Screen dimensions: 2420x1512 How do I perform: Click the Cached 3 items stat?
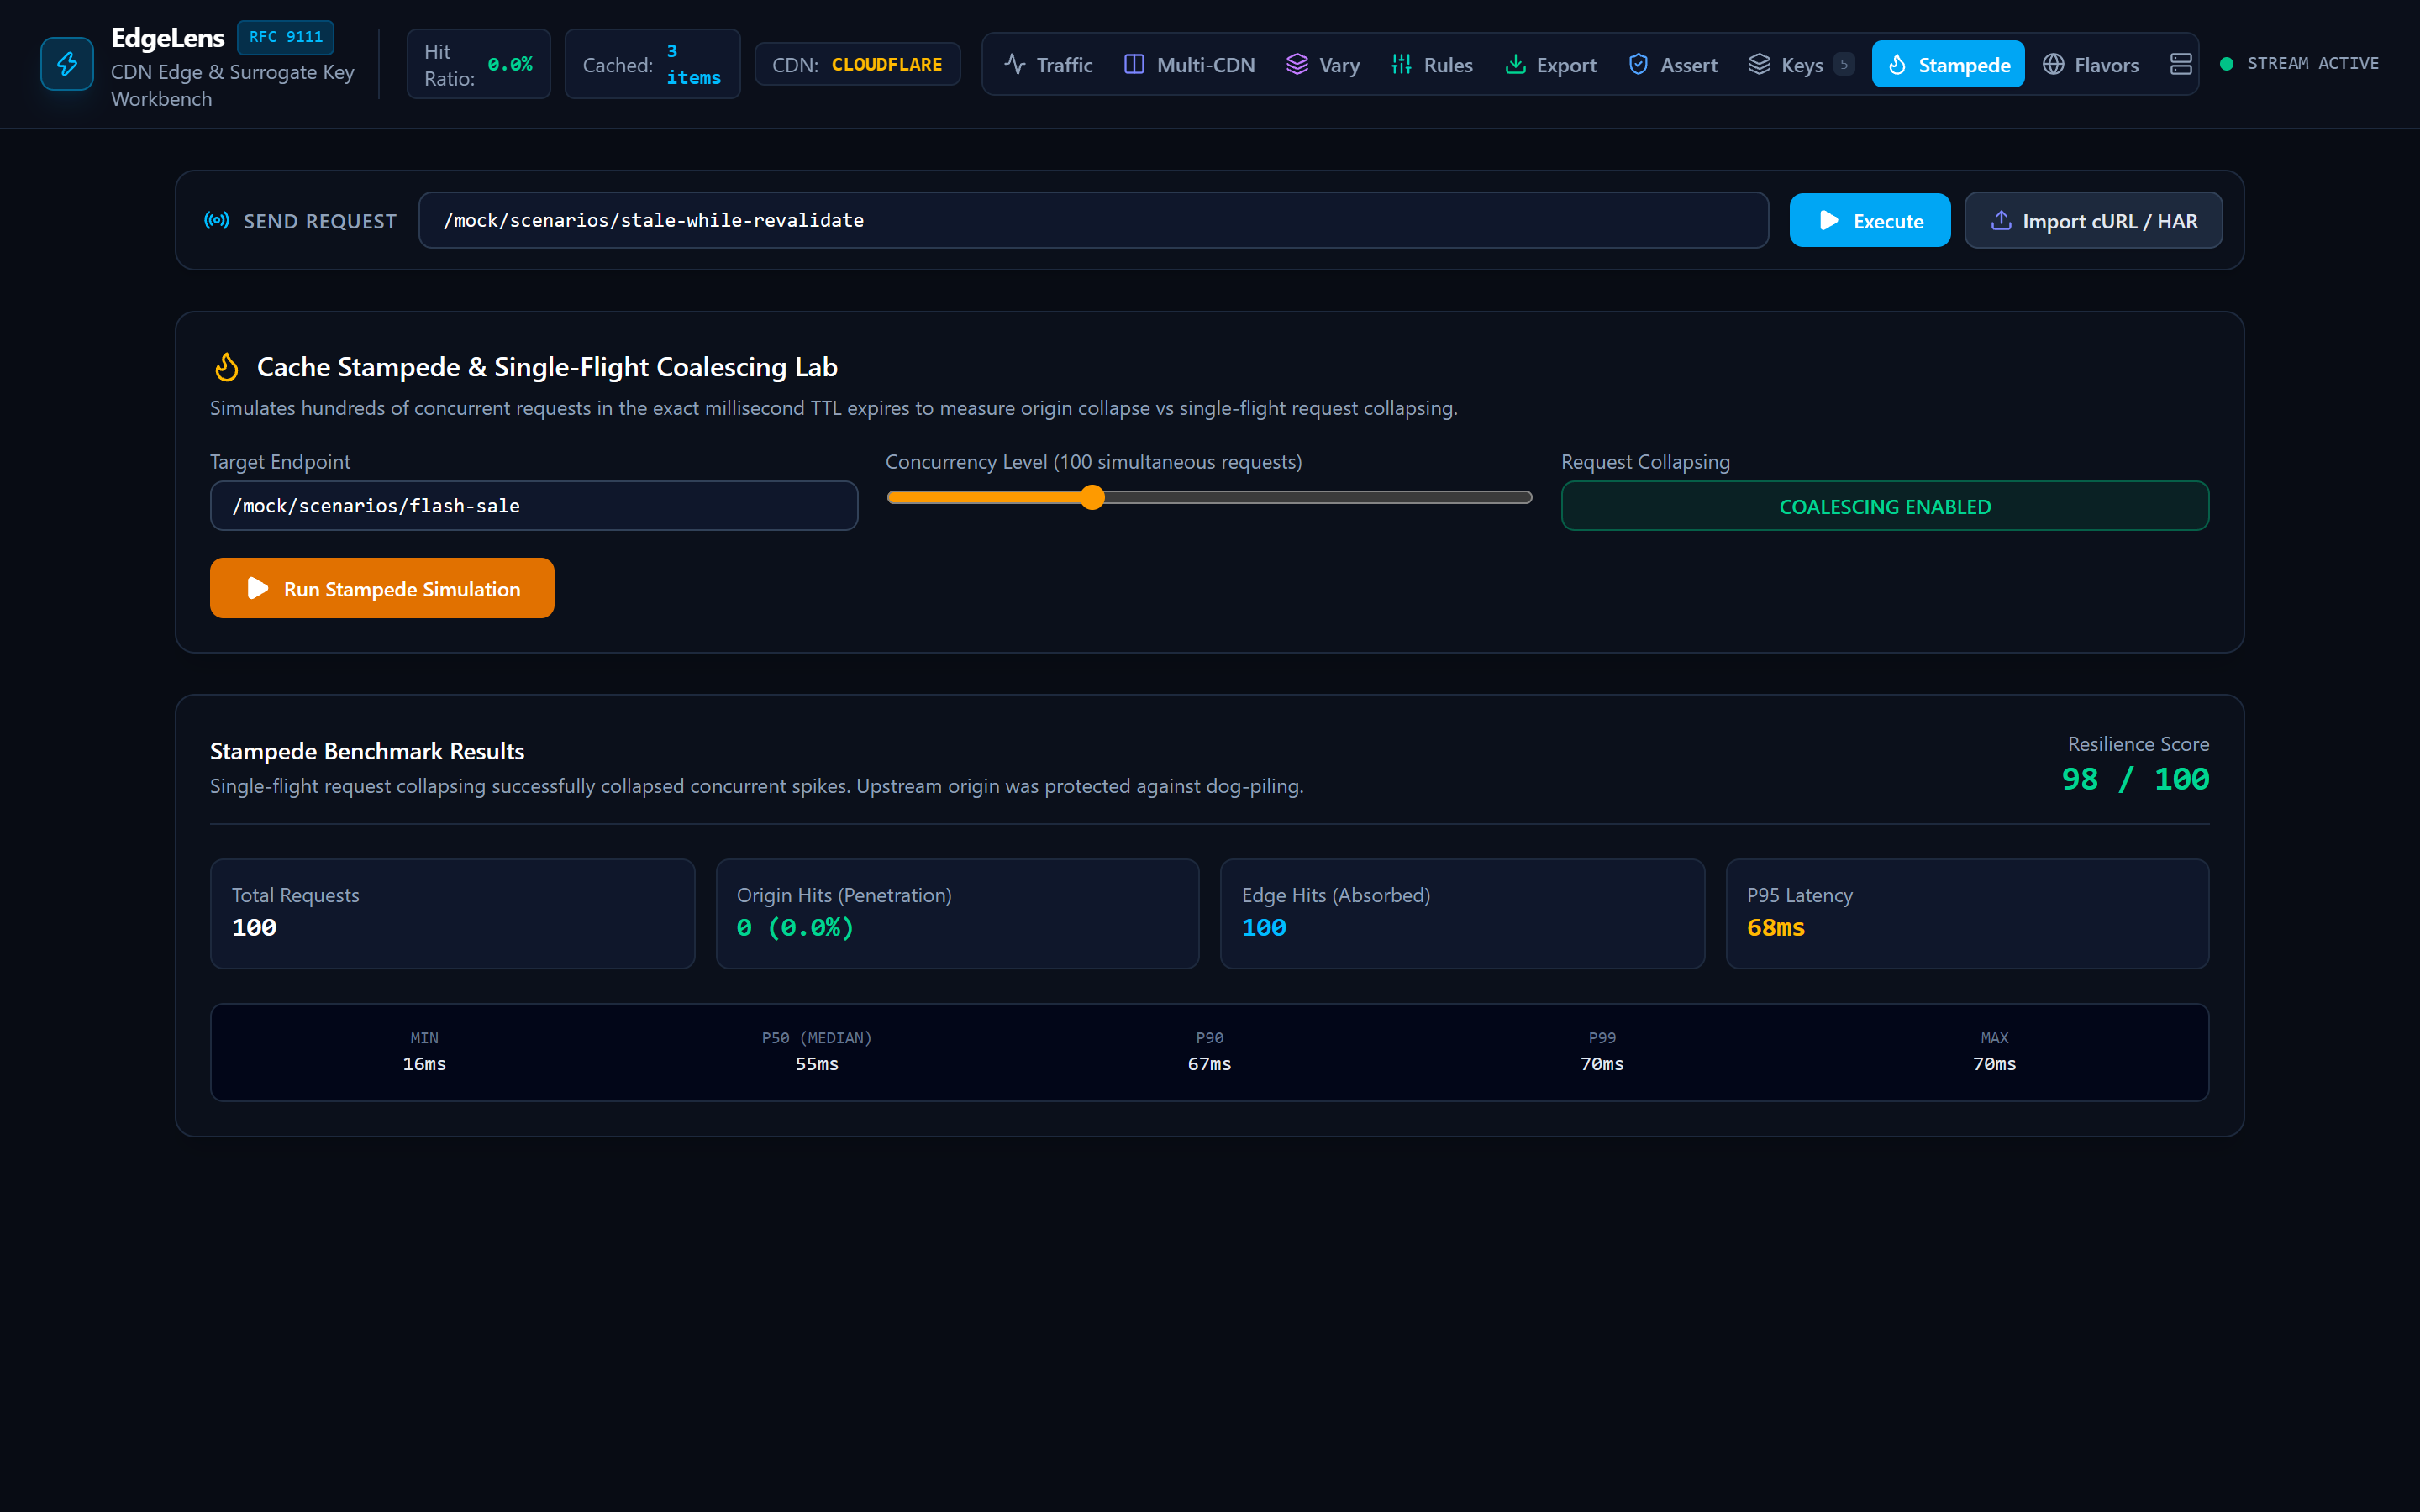[652, 64]
